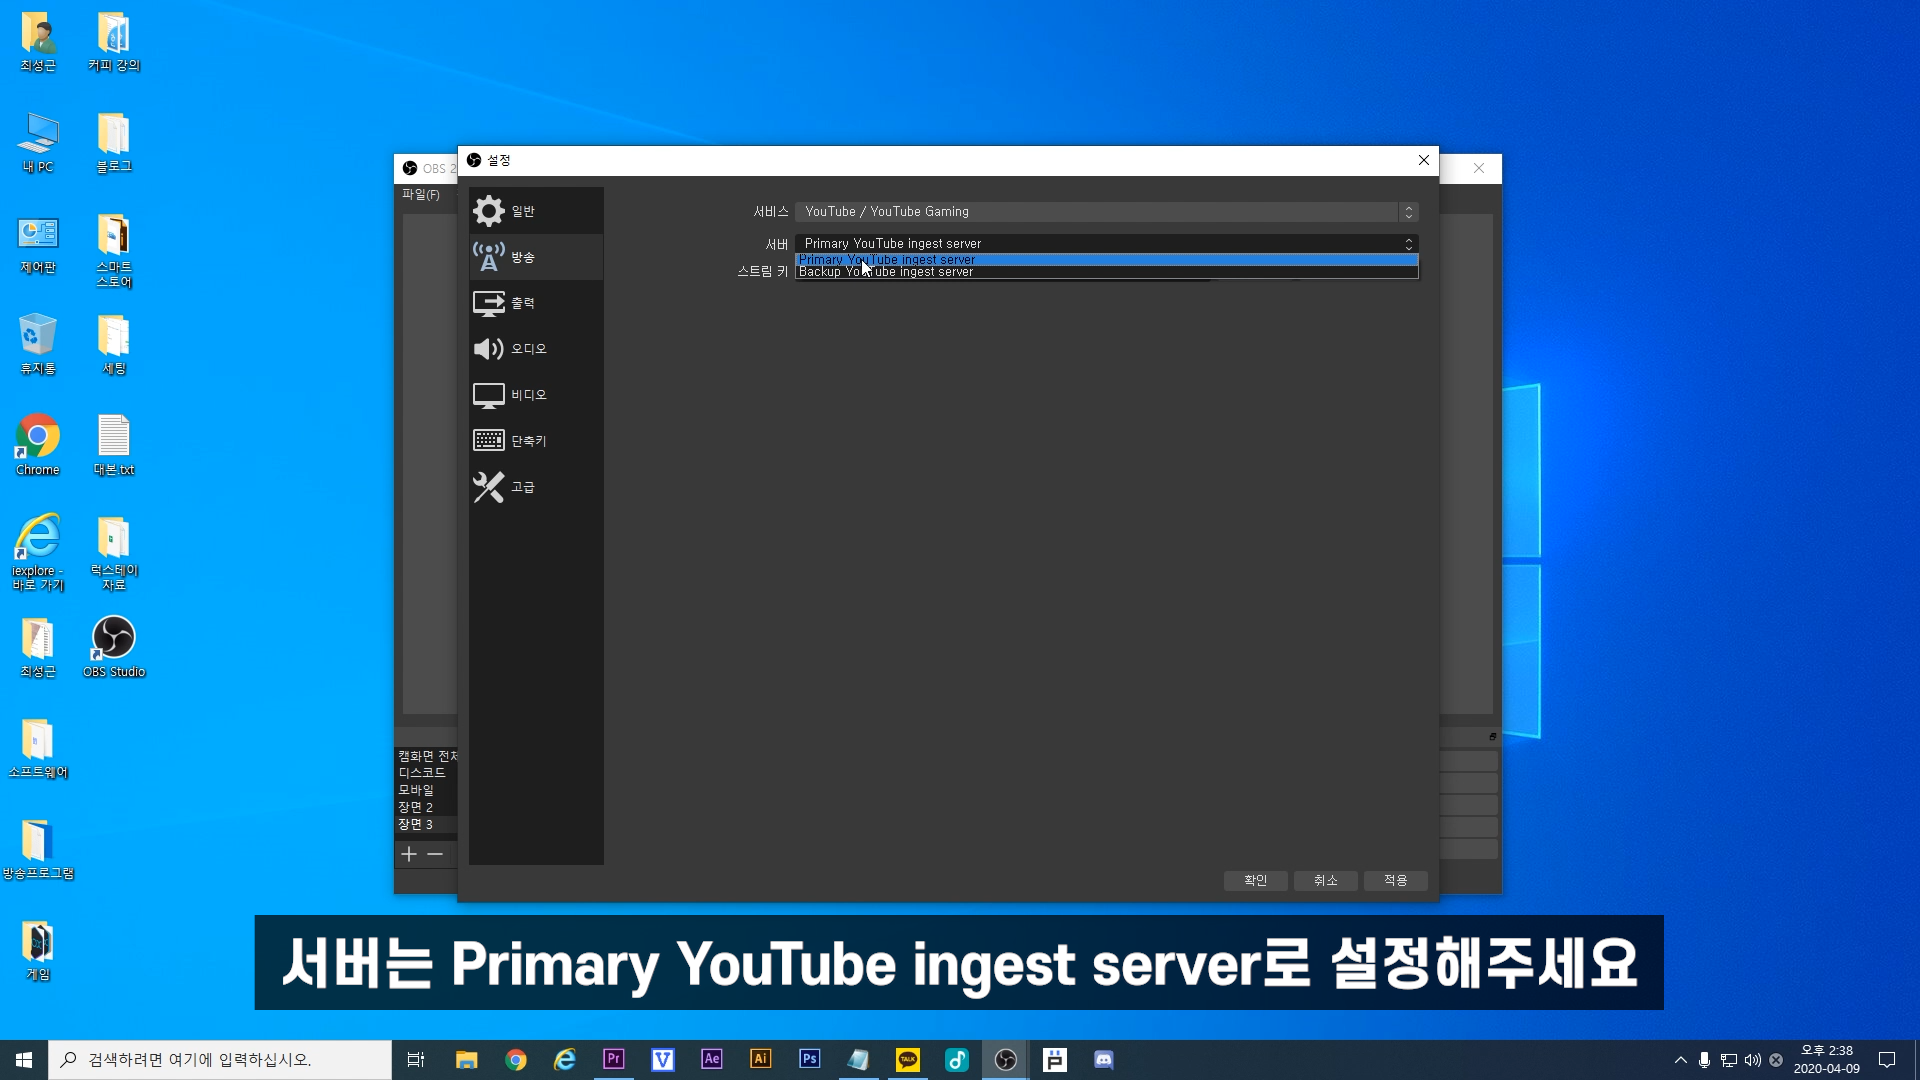Click the remove scene minus icon
Image resolution: width=1920 pixels, height=1080 pixels.
tap(435, 854)
